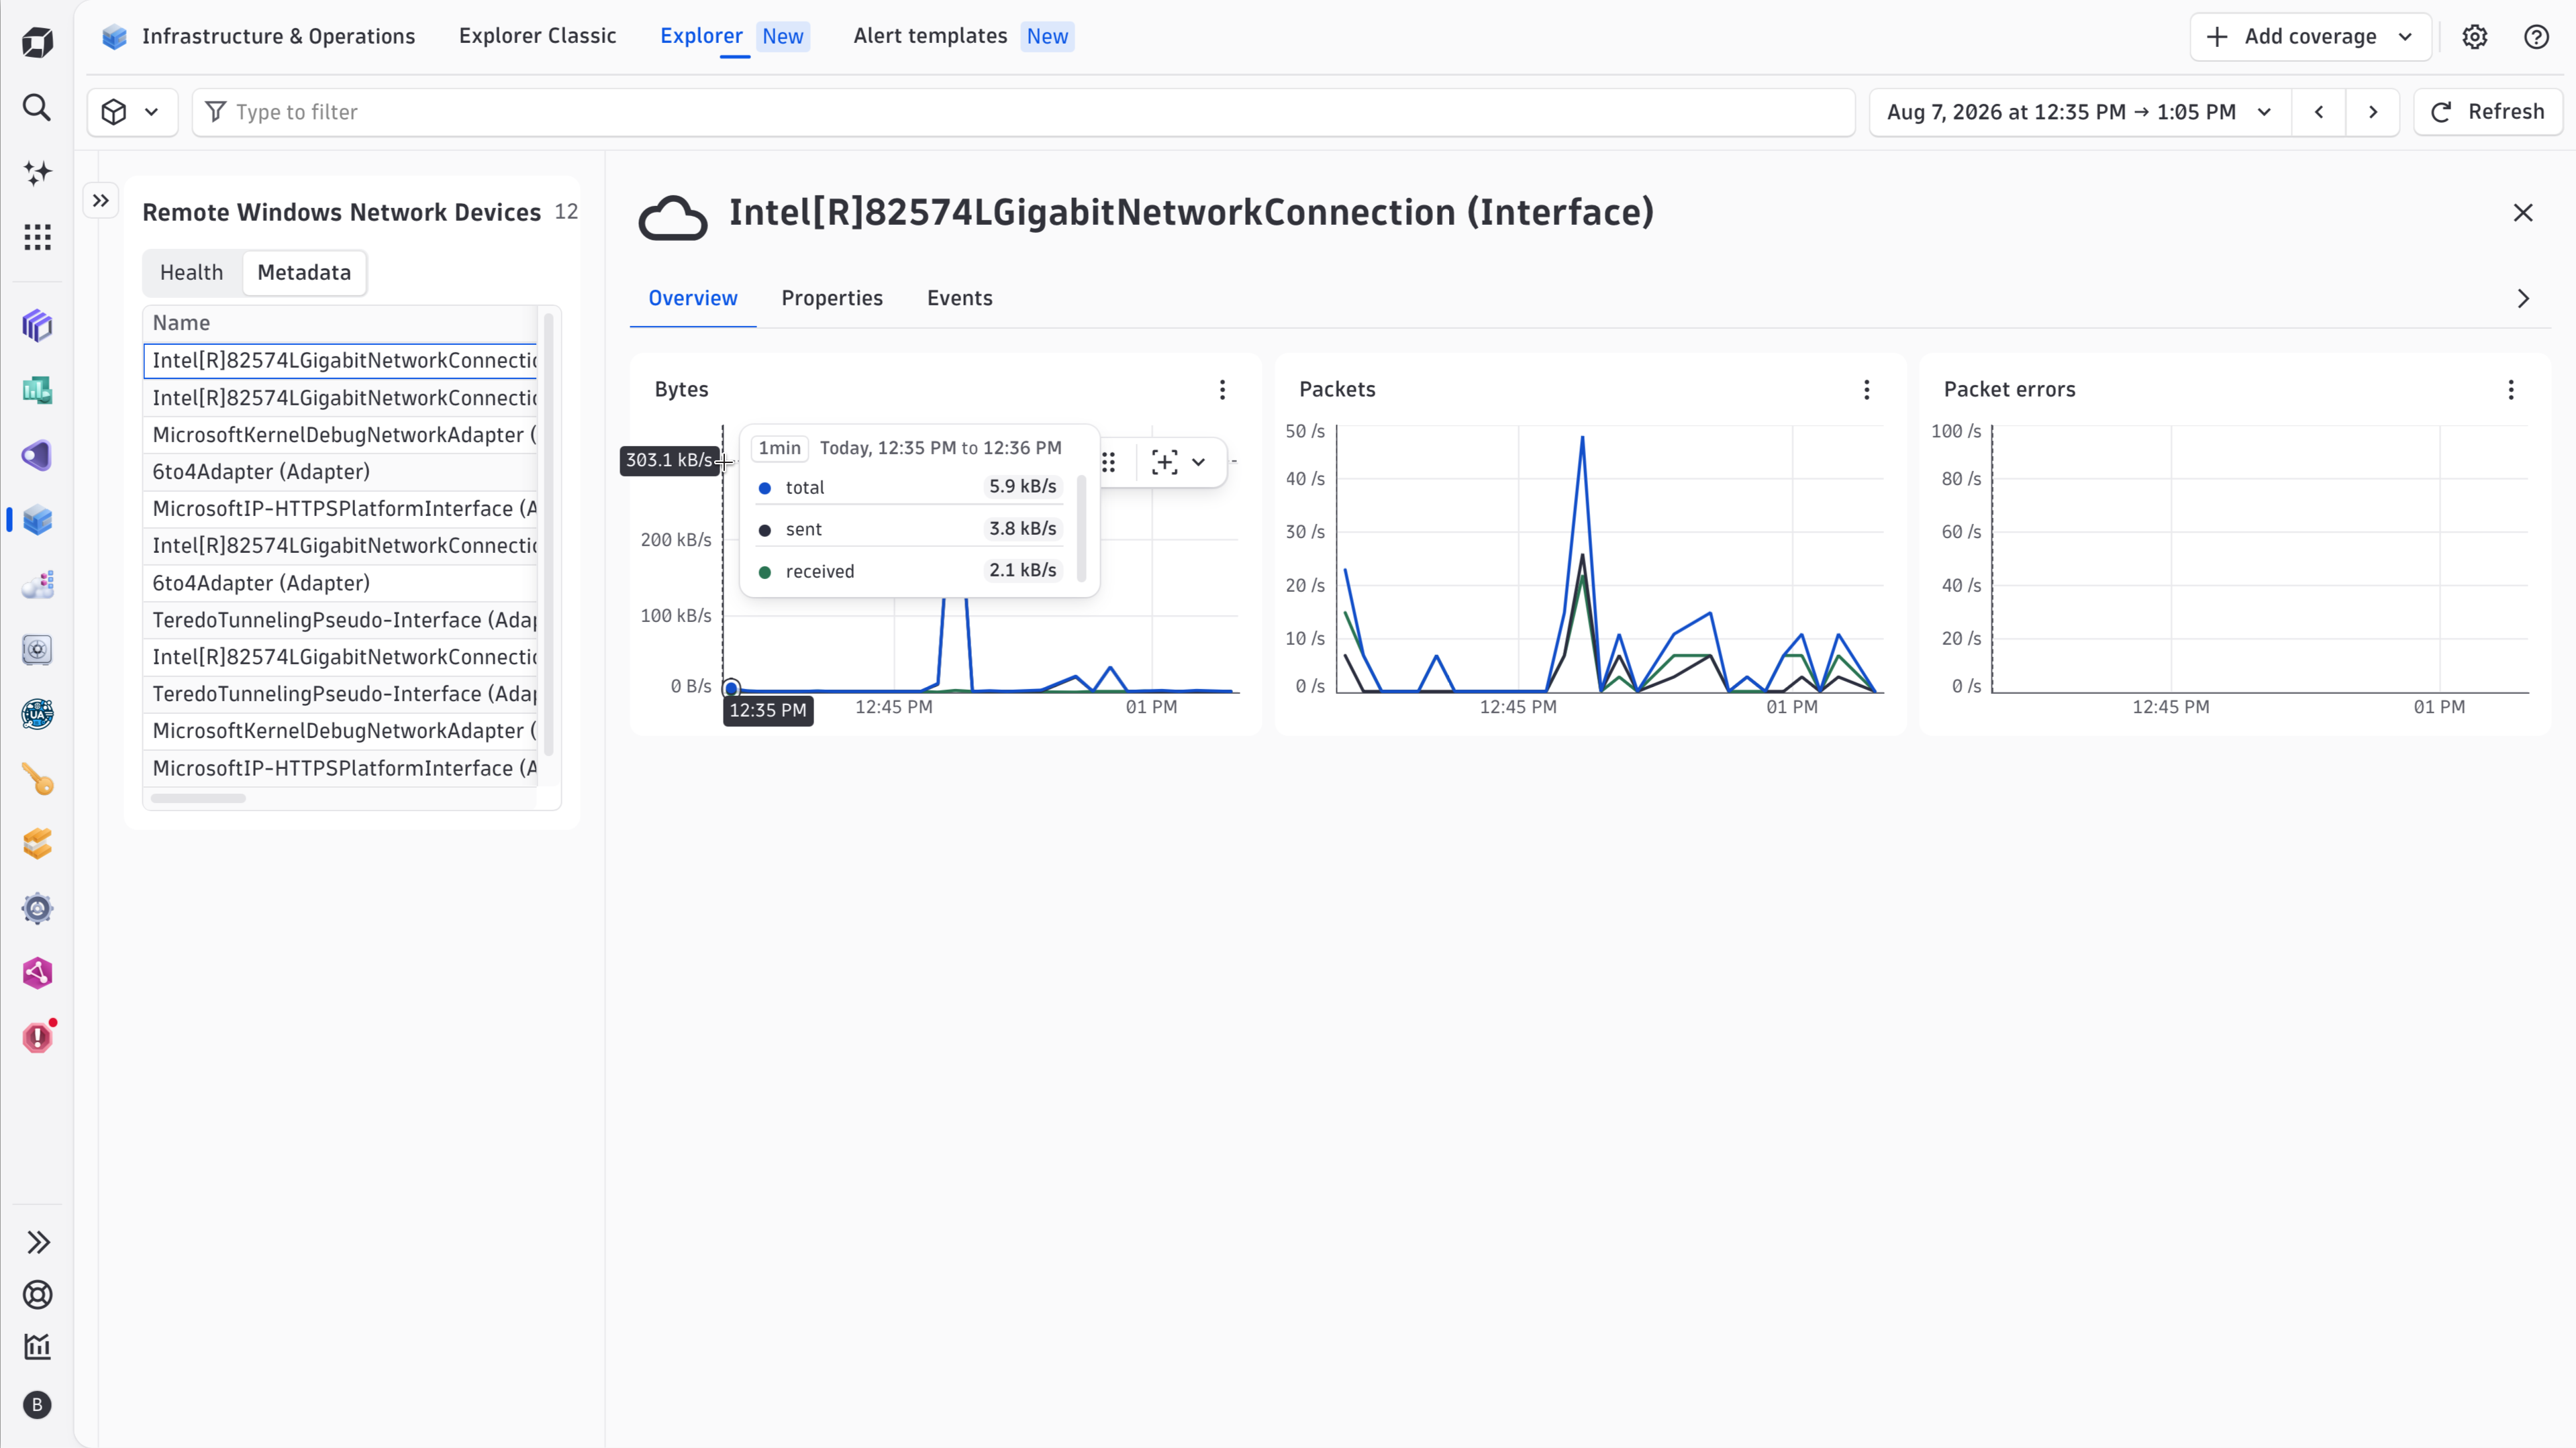Image resolution: width=2576 pixels, height=1448 pixels.
Task: Click the vertical scrollbar of the device list
Action: (x=548, y=535)
